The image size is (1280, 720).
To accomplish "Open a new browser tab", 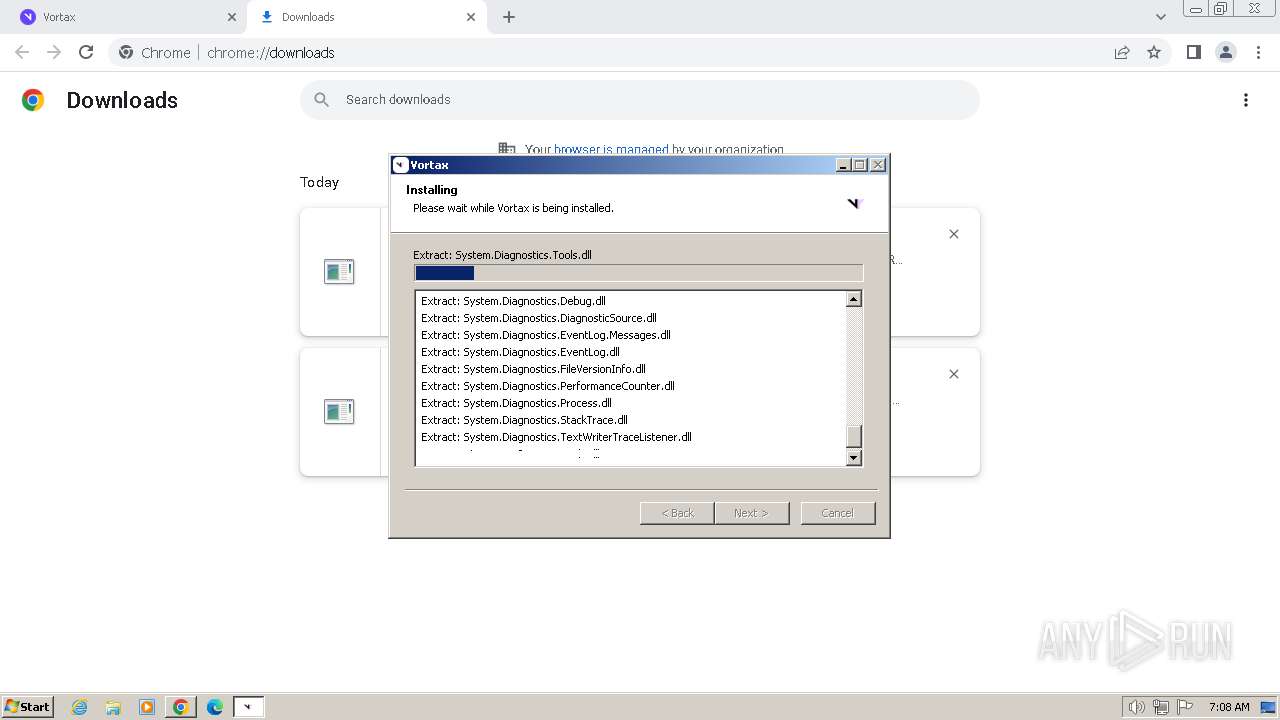I will point(509,17).
